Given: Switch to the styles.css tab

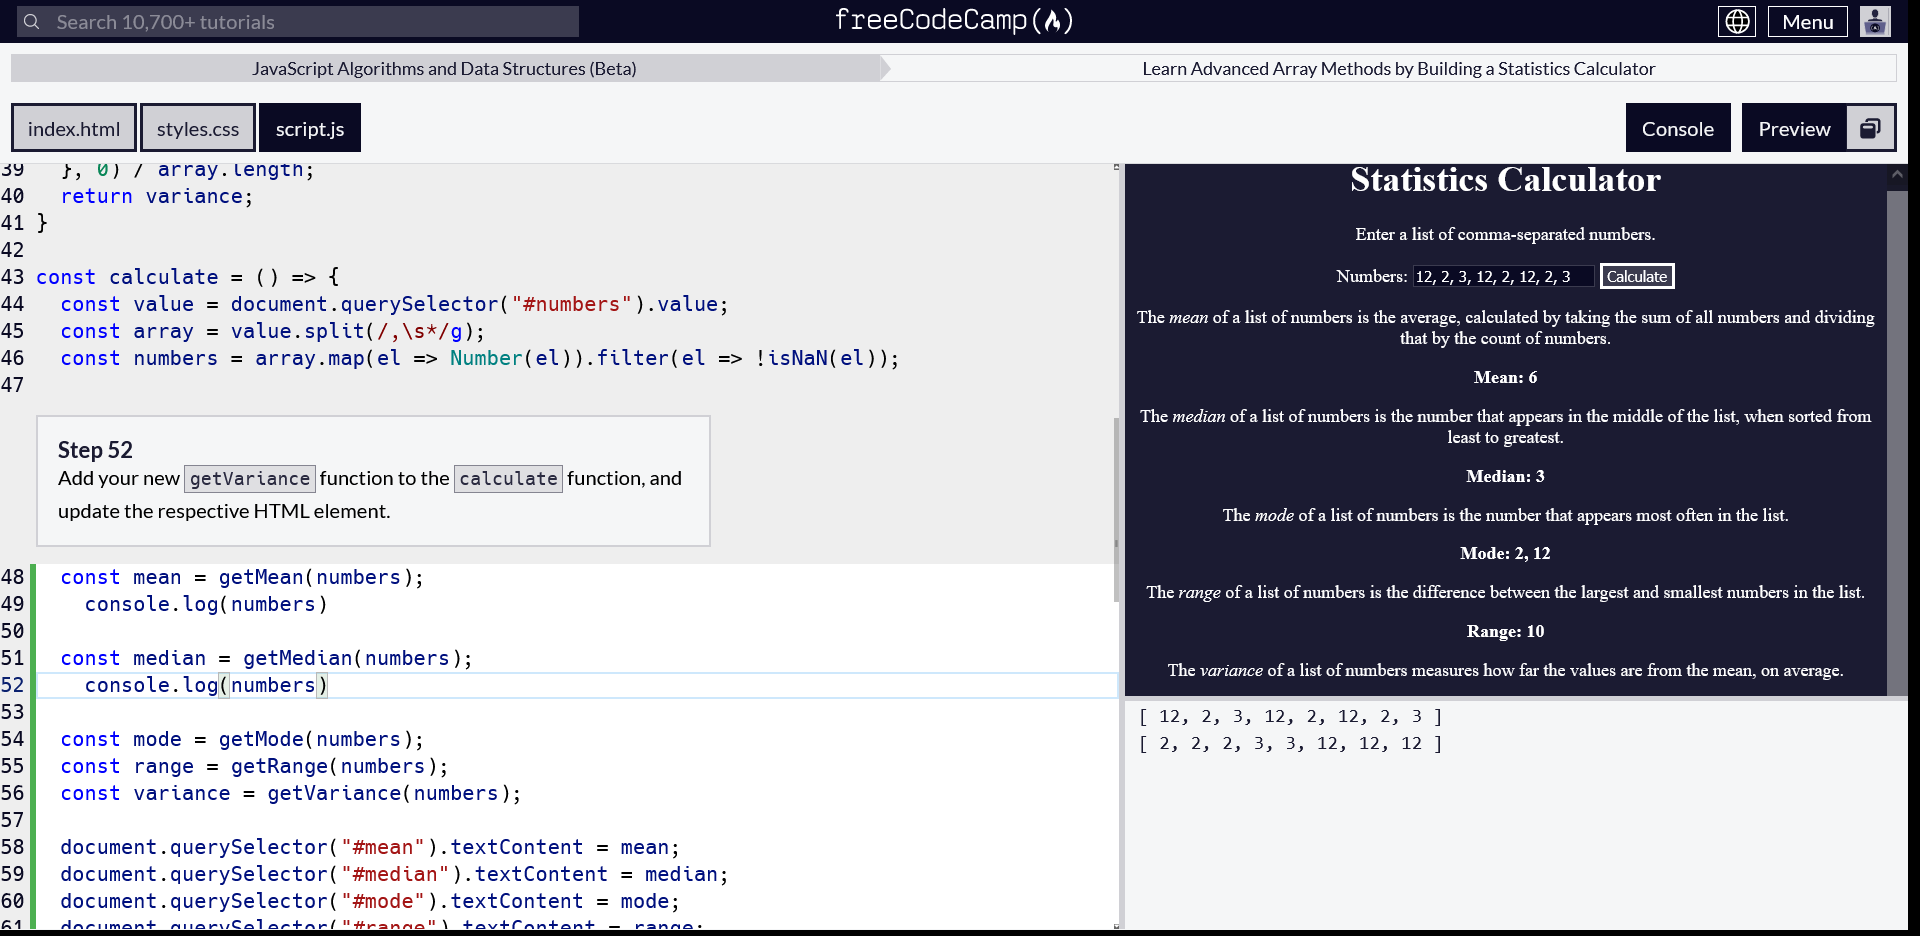Looking at the screenshot, I should click(x=198, y=128).
